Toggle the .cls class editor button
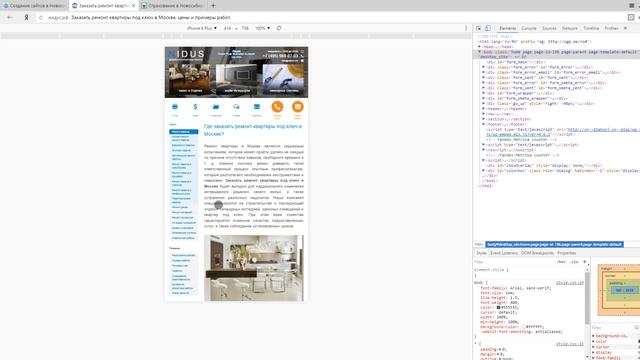640x360 pixels. pos(574,262)
